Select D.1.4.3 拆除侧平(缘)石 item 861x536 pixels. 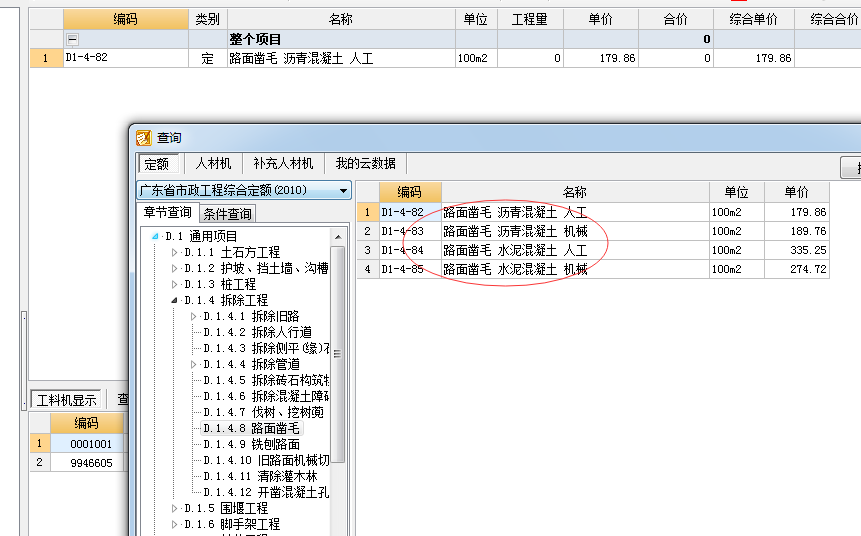click(x=266, y=348)
